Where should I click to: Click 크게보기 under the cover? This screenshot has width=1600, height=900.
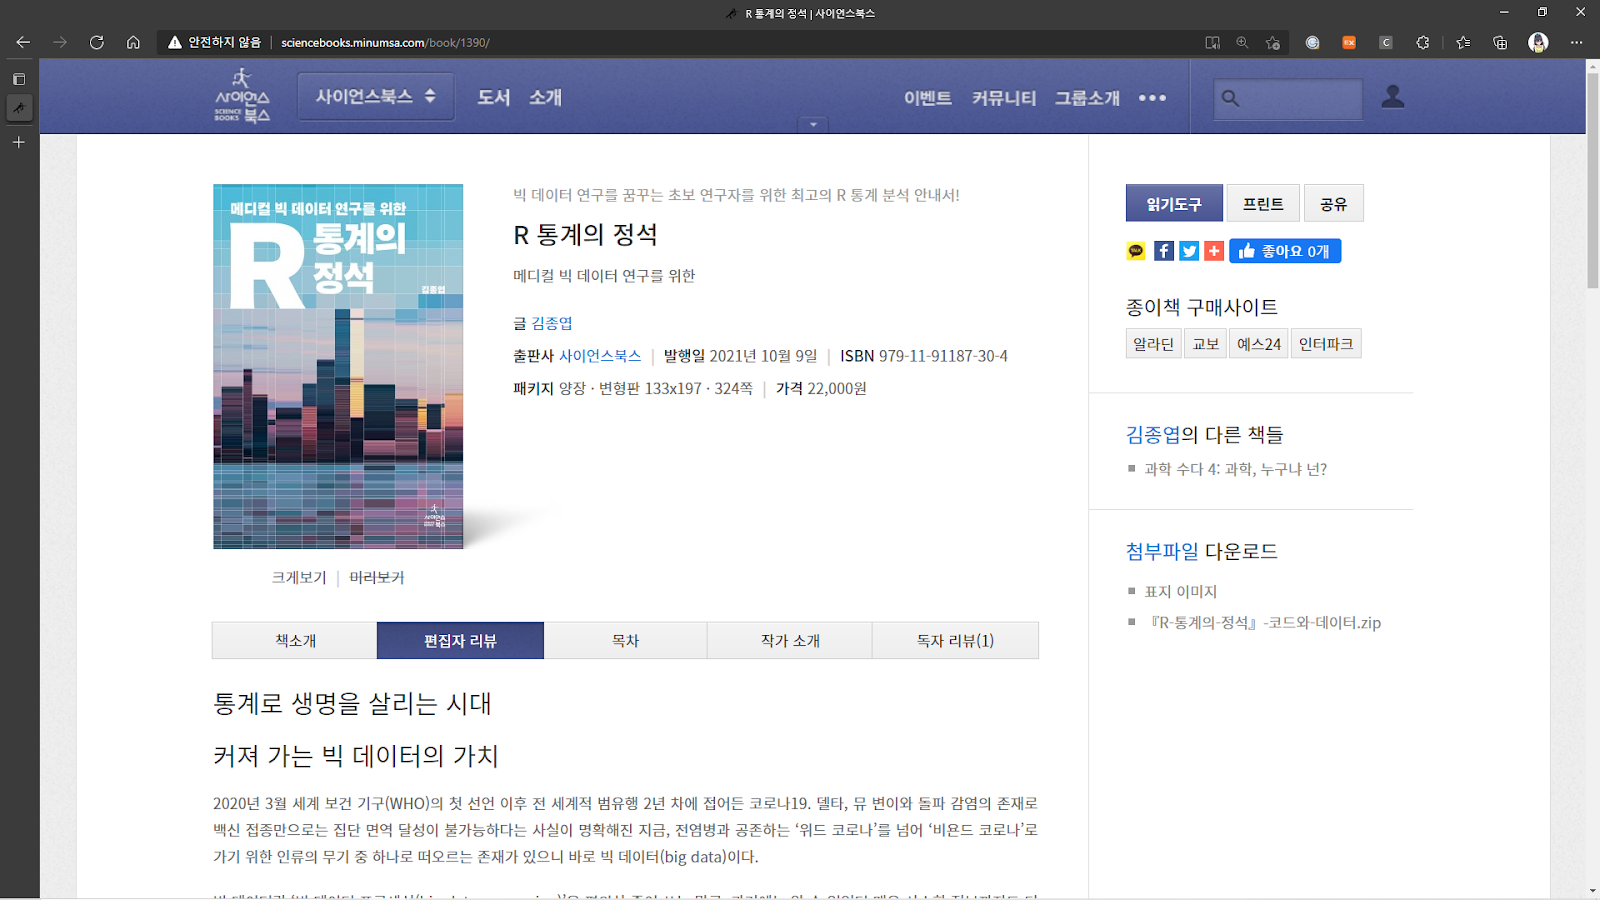pyautogui.click(x=299, y=577)
